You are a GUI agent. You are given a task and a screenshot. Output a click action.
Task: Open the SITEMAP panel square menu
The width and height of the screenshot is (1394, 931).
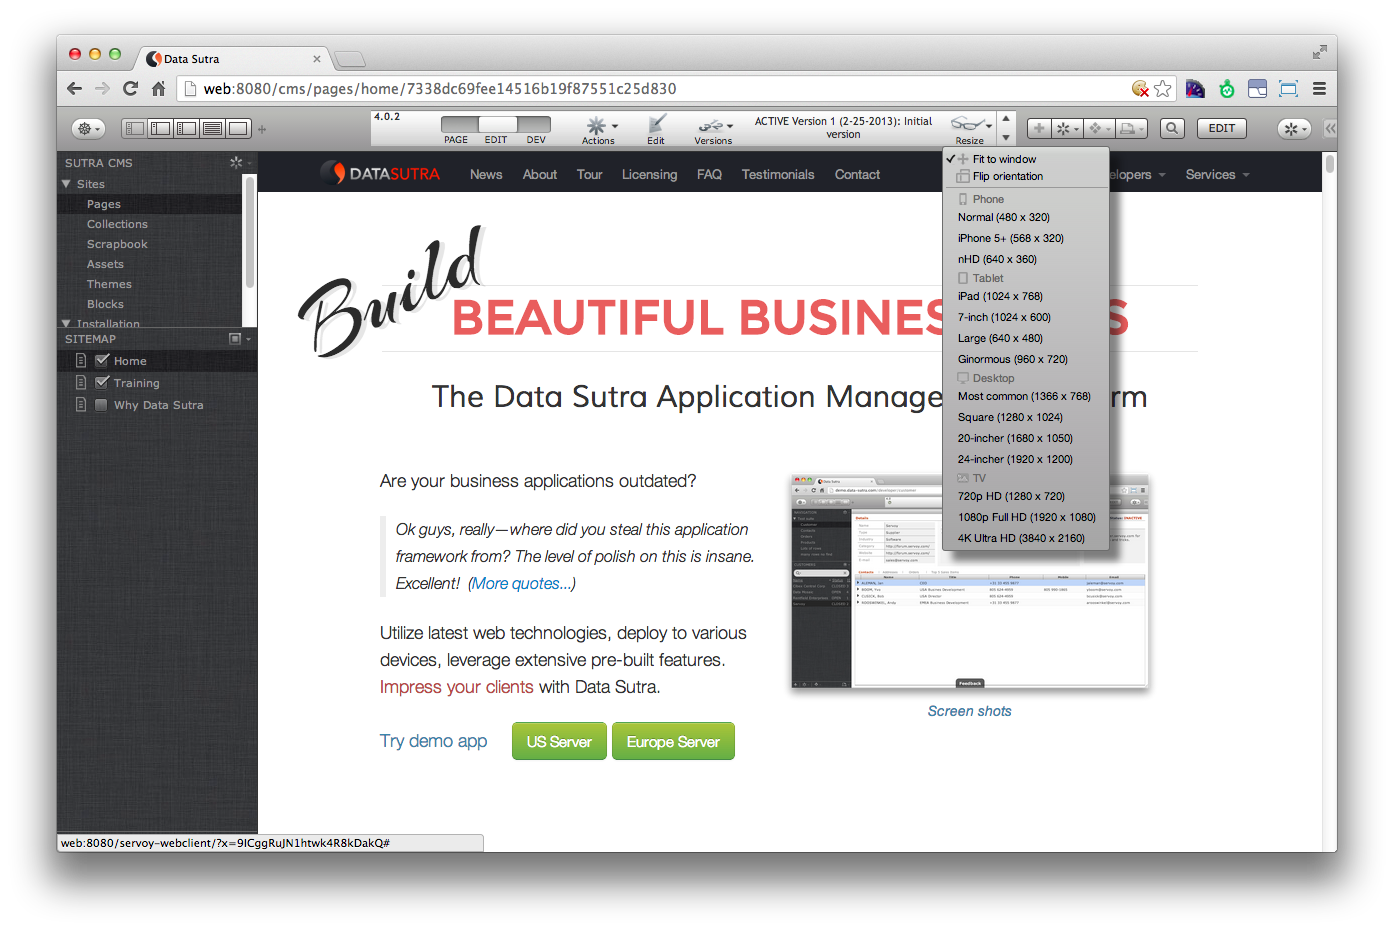pos(239,339)
